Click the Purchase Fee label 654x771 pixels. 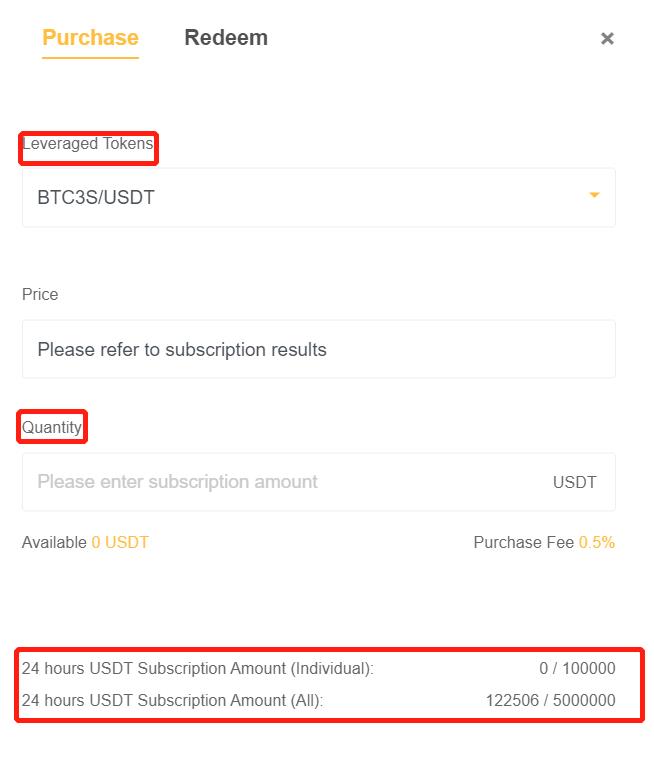tap(523, 543)
